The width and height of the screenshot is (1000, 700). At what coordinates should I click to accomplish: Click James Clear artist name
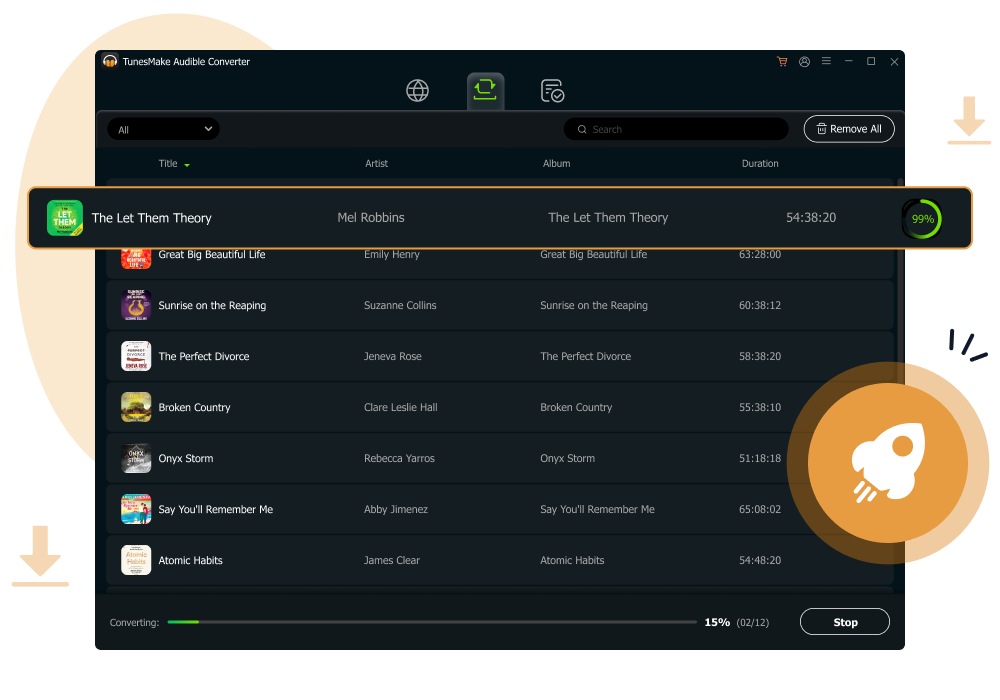click(392, 560)
